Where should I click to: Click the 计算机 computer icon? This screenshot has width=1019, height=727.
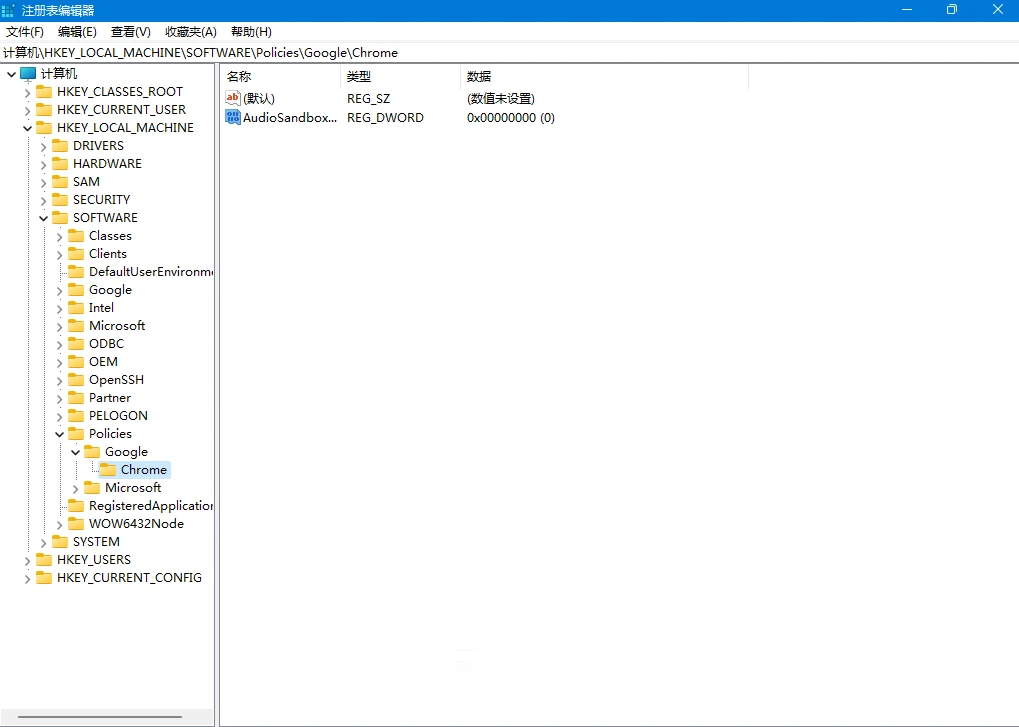click(28, 73)
